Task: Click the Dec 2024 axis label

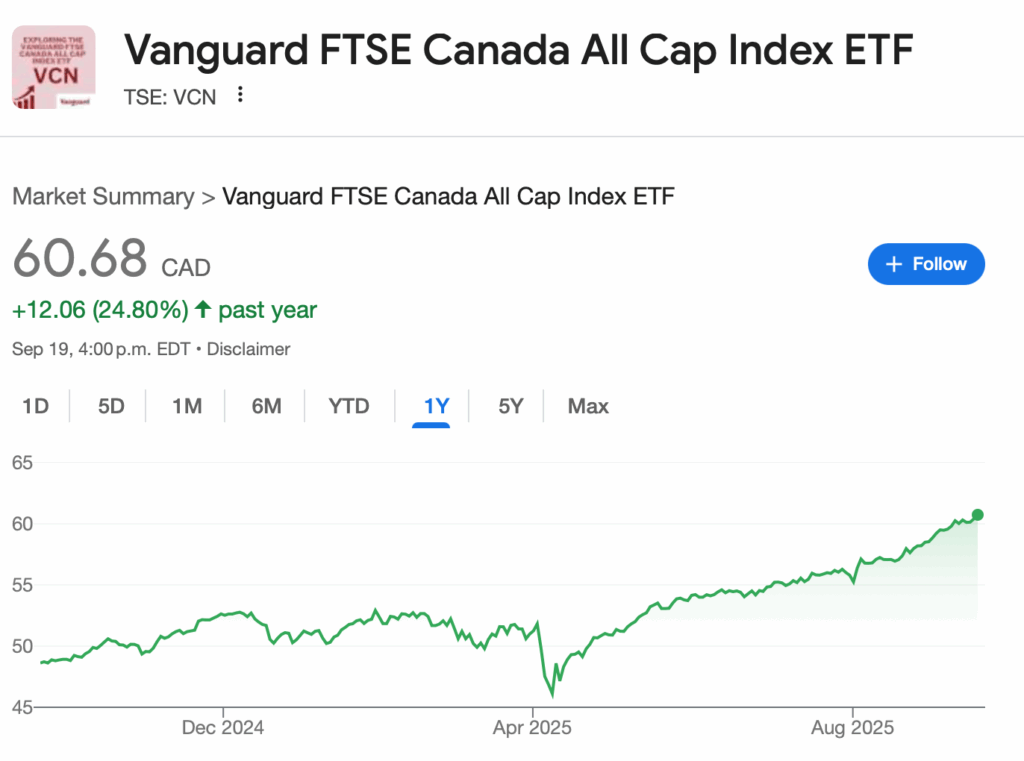Action: click(223, 728)
